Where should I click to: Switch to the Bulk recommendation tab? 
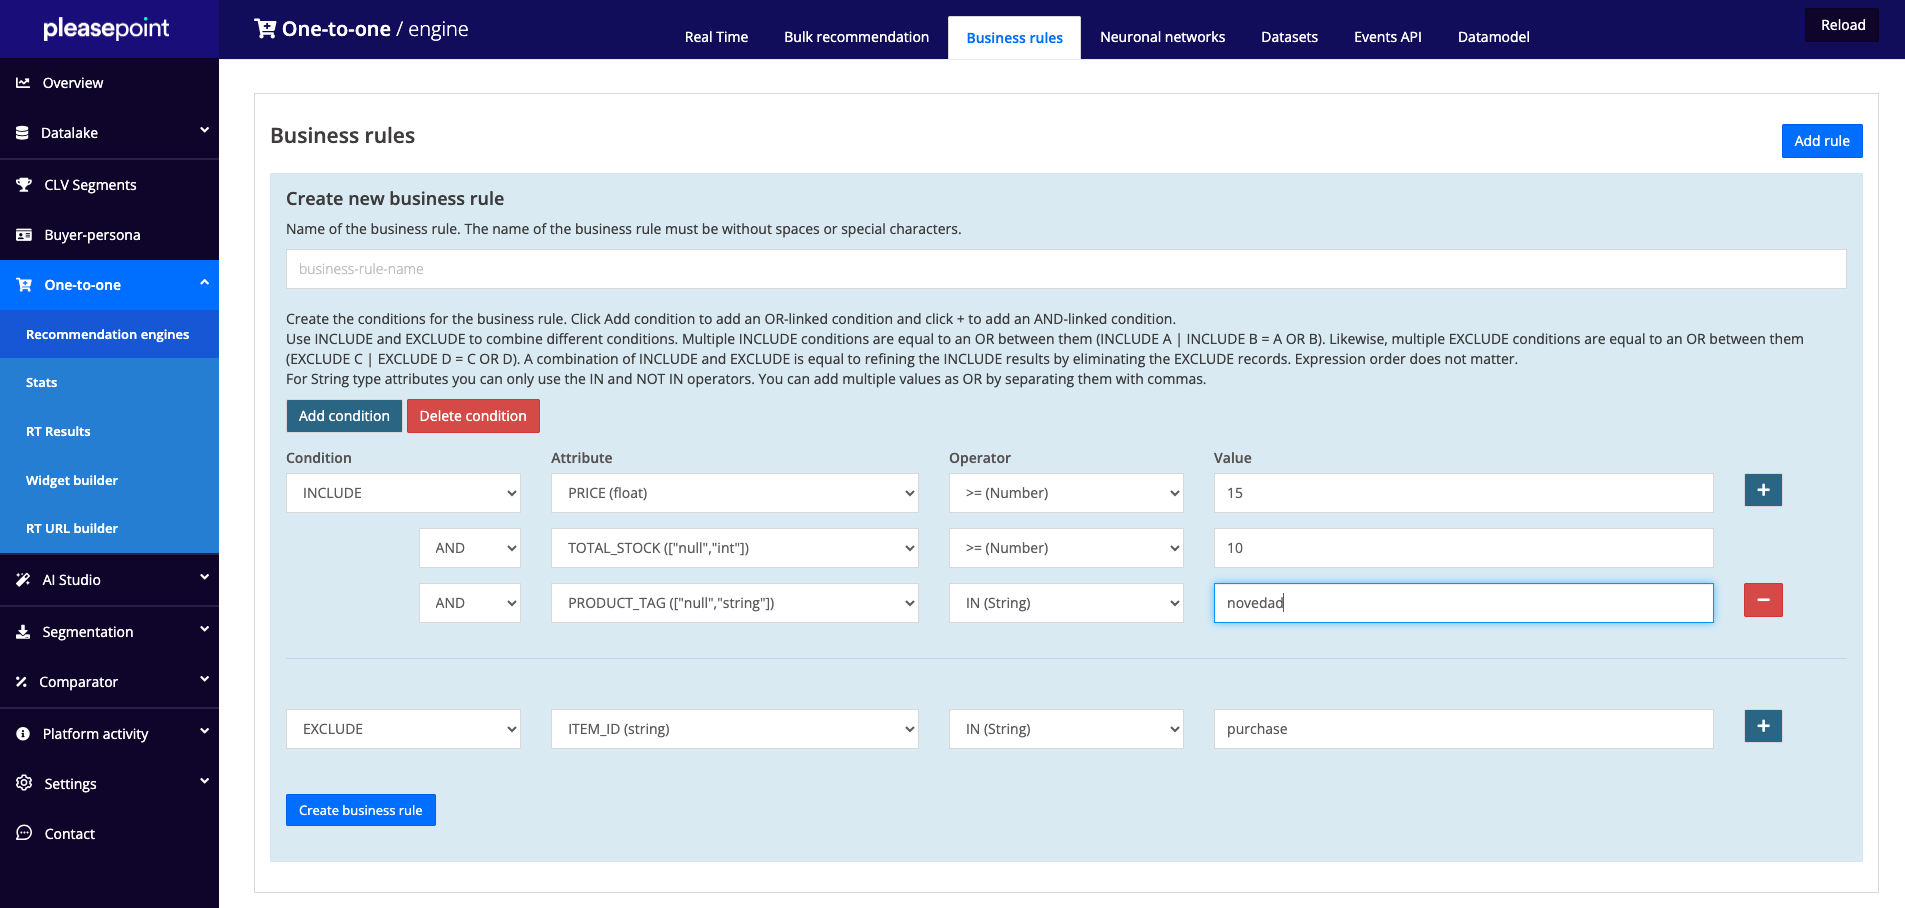(x=856, y=37)
